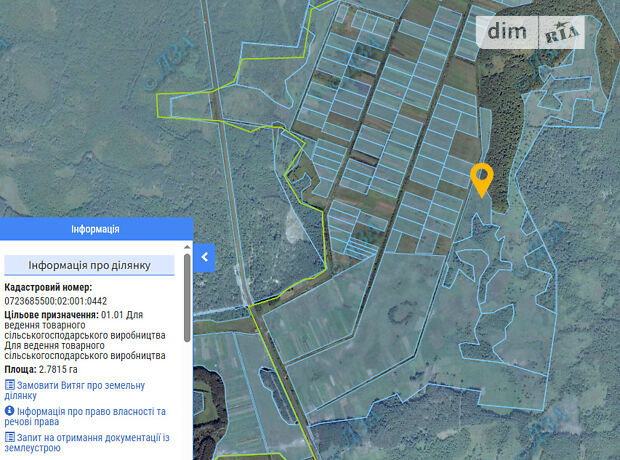Click the Кадастровий номер label
Screen dimensions: 620x460
coord(48,287)
